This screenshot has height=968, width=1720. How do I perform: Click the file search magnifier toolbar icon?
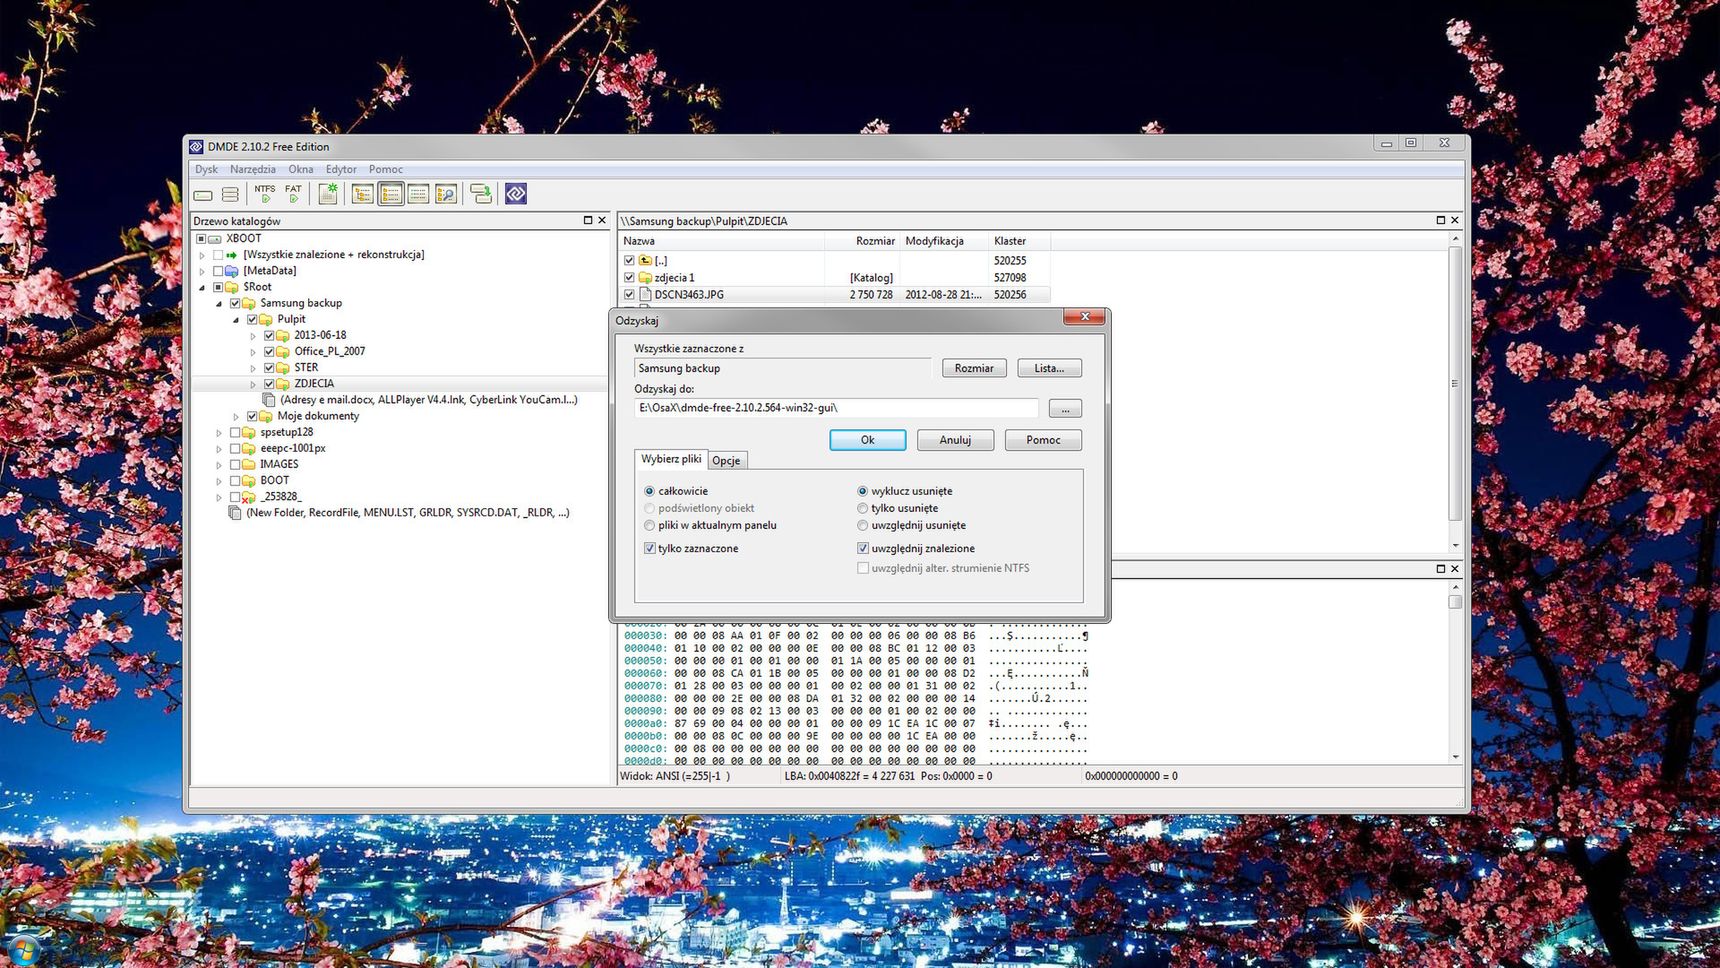[446, 194]
